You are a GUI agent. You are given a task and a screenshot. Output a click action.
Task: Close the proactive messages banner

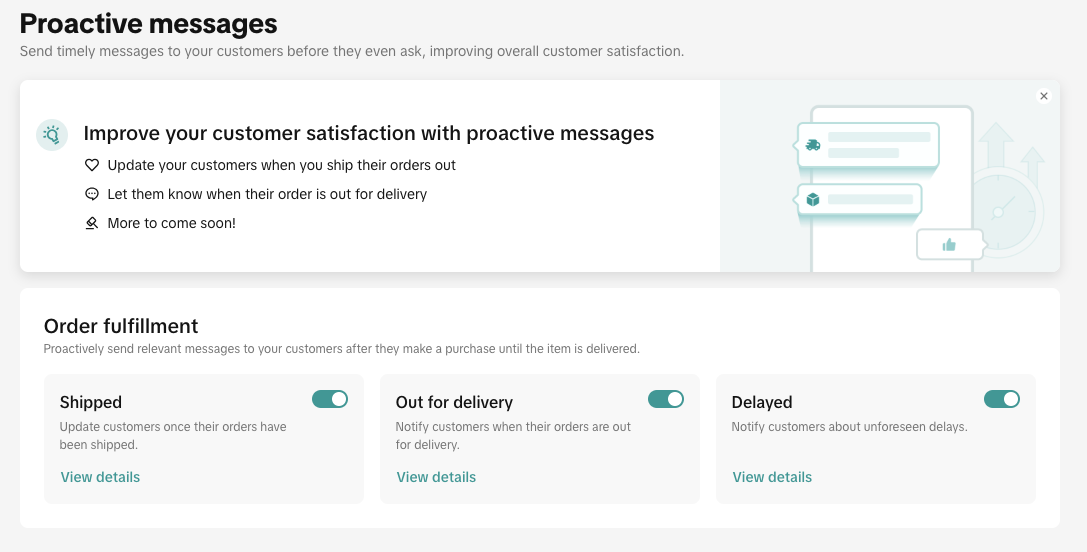click(1044, 97)
